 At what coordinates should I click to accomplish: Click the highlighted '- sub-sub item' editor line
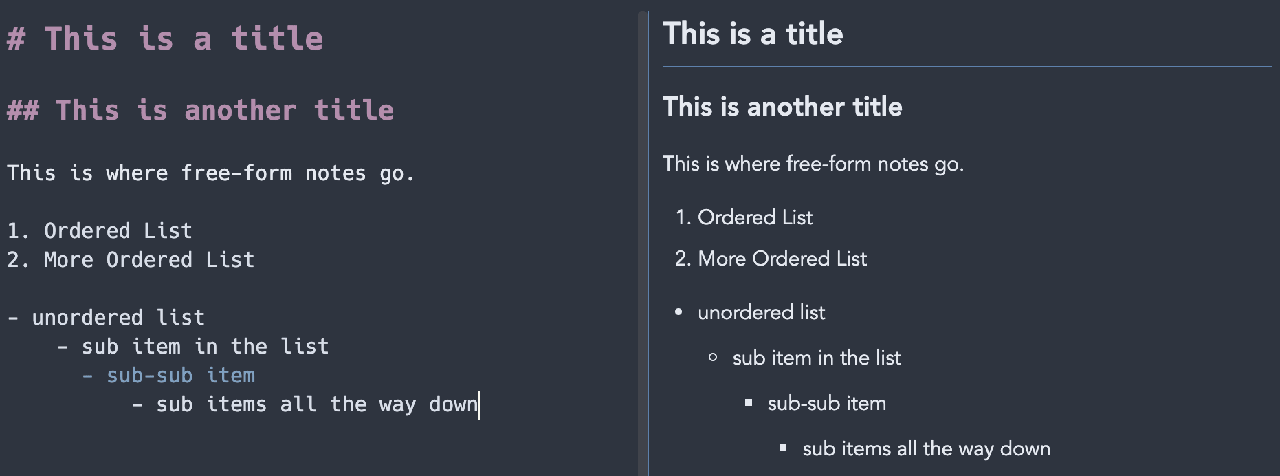point(168,376)
